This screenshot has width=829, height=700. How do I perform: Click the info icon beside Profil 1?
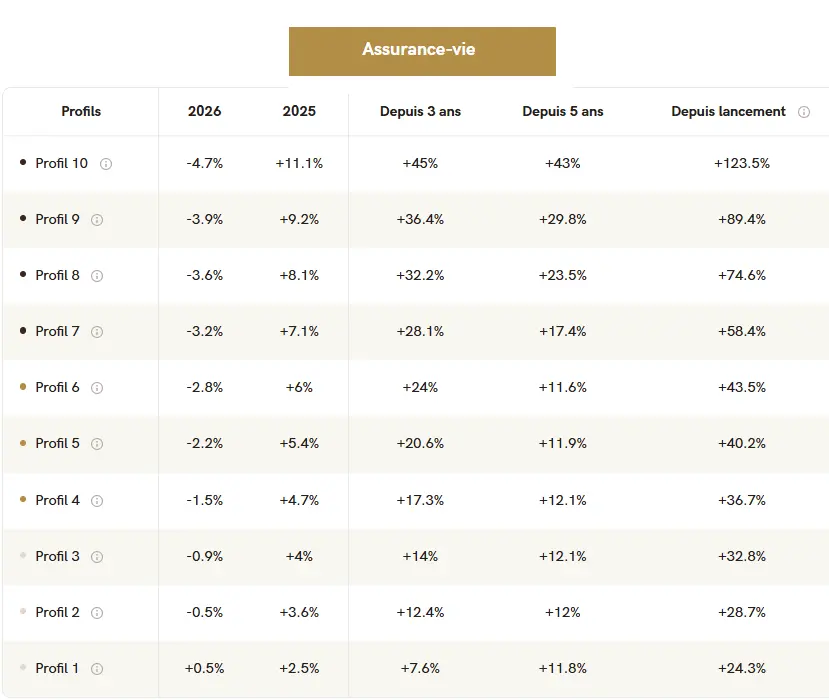tap(97, 669)
